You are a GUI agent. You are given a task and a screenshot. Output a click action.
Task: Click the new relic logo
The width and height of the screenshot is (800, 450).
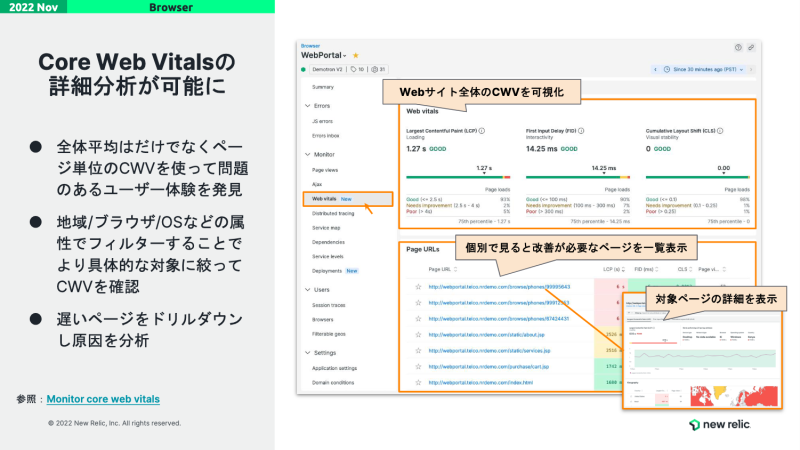[x=722, y=425]
